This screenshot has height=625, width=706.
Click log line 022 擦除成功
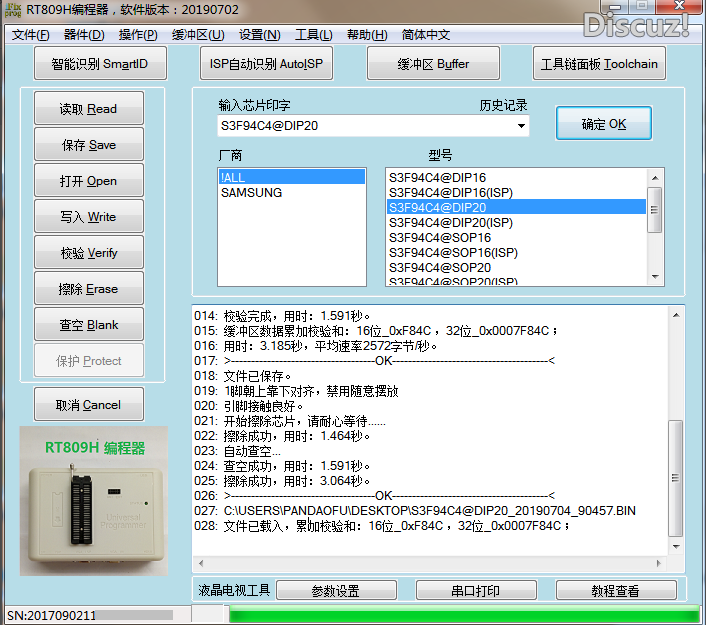296,436
